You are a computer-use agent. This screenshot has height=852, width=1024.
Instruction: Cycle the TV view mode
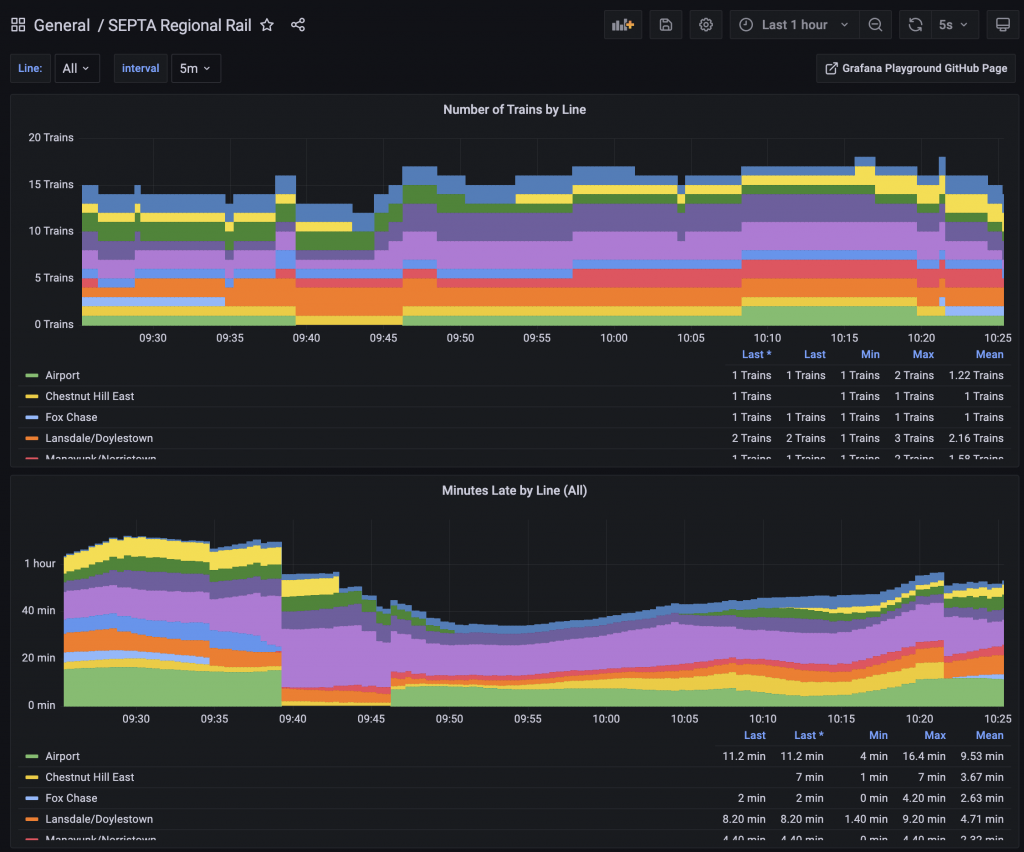coord(1002,25)
